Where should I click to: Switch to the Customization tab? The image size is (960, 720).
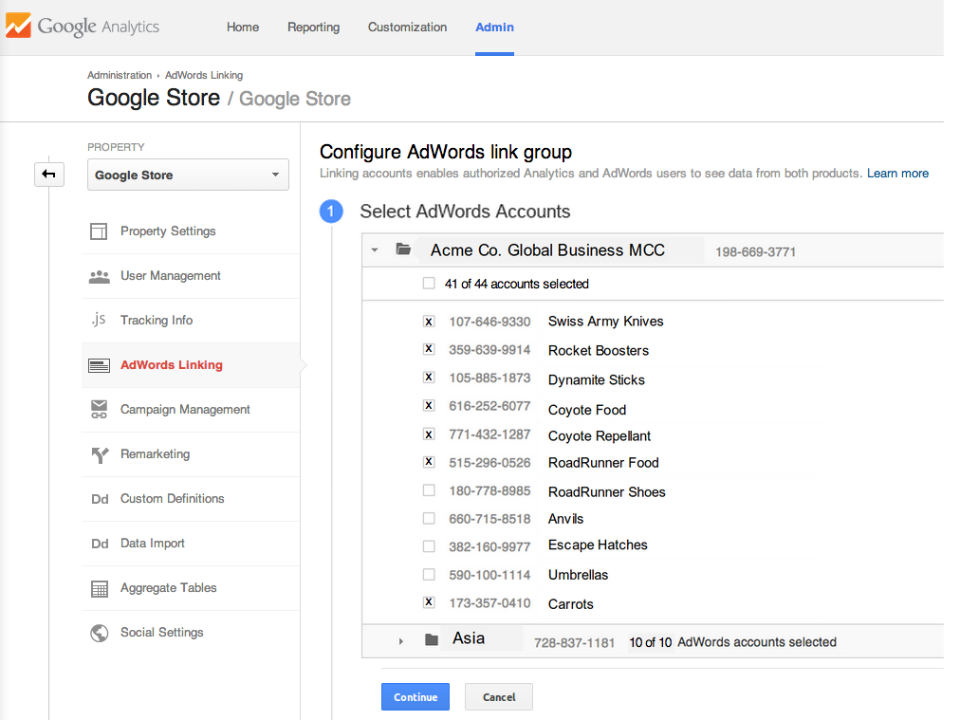407,27
